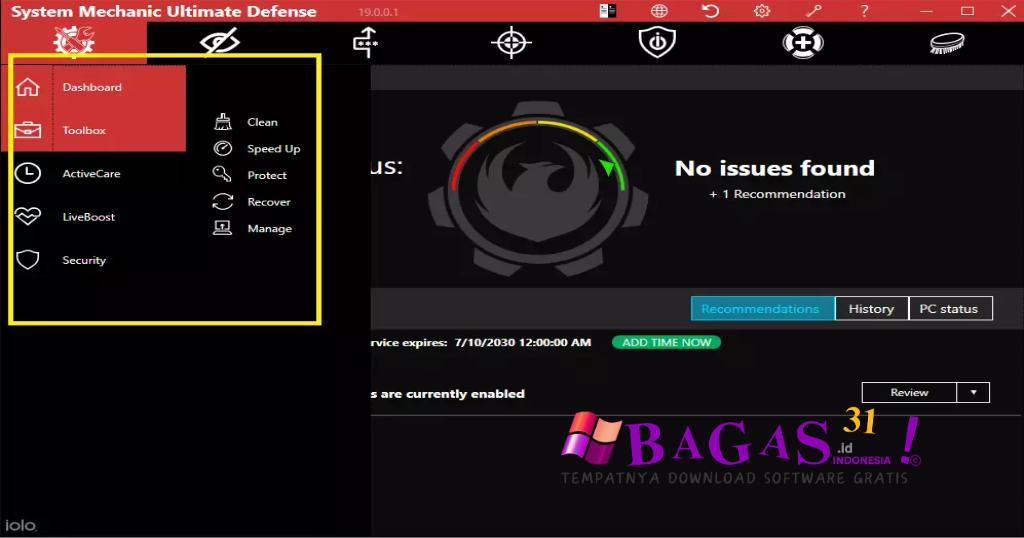The height and width of the screenshot is (538, 1024).
Task: Click the iolo logo at bottom left
Action: 21,525
